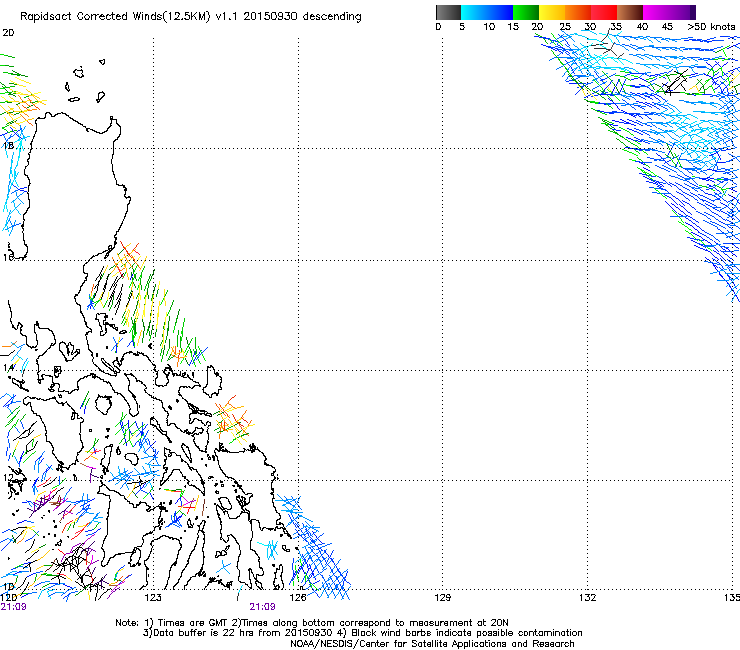Click the '129' longitude axis label

[442, 598]
